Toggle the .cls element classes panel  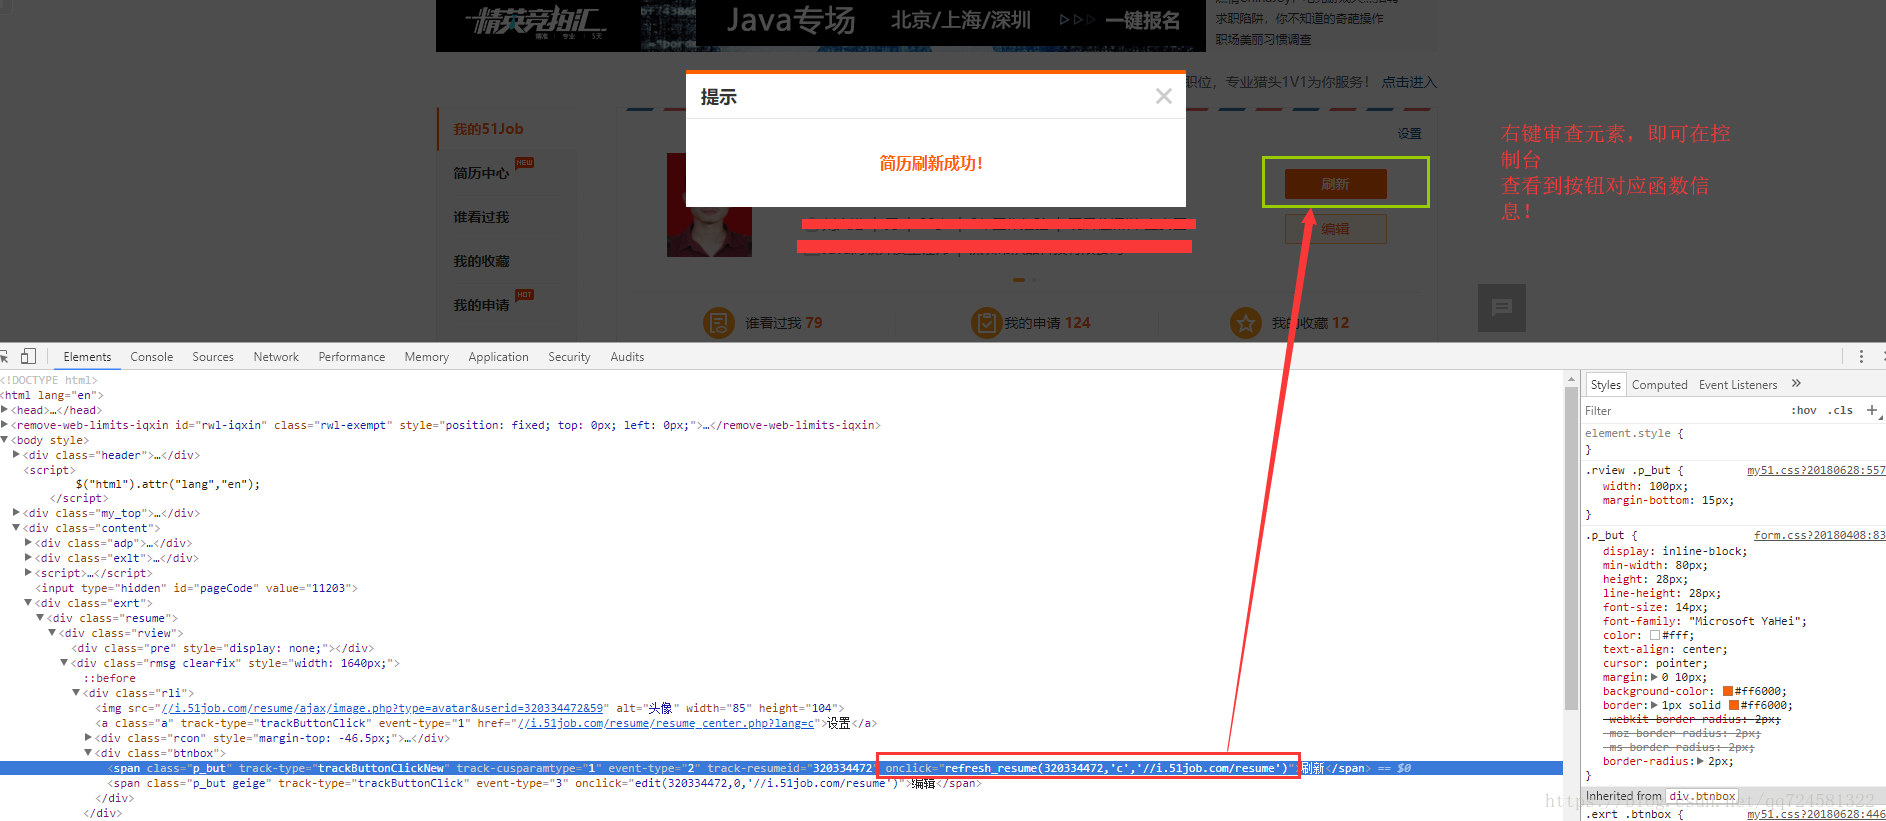(x=1840, y=410)
